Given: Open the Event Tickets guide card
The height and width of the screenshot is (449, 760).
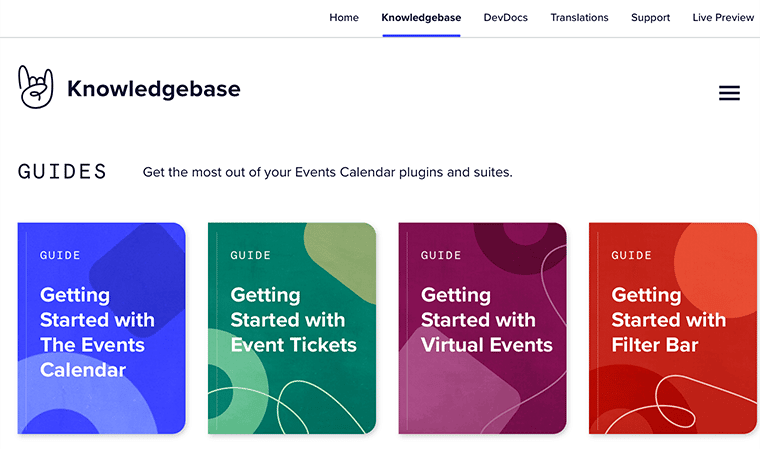Looking at the screenshot, I should [292, 328].
